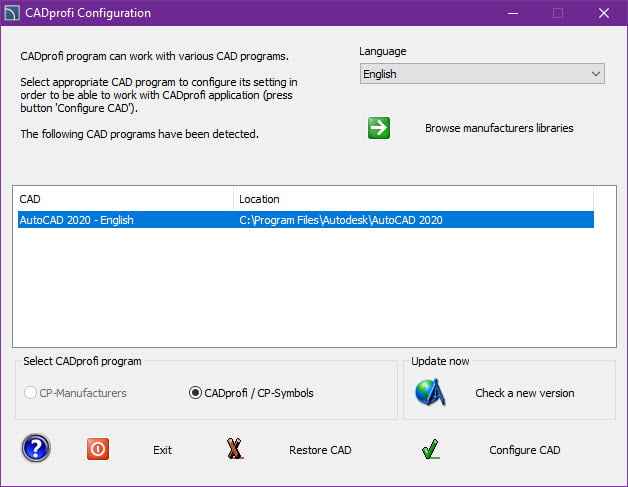
Task: Click the Configure CAD button label
Action: tap(525, 450)
